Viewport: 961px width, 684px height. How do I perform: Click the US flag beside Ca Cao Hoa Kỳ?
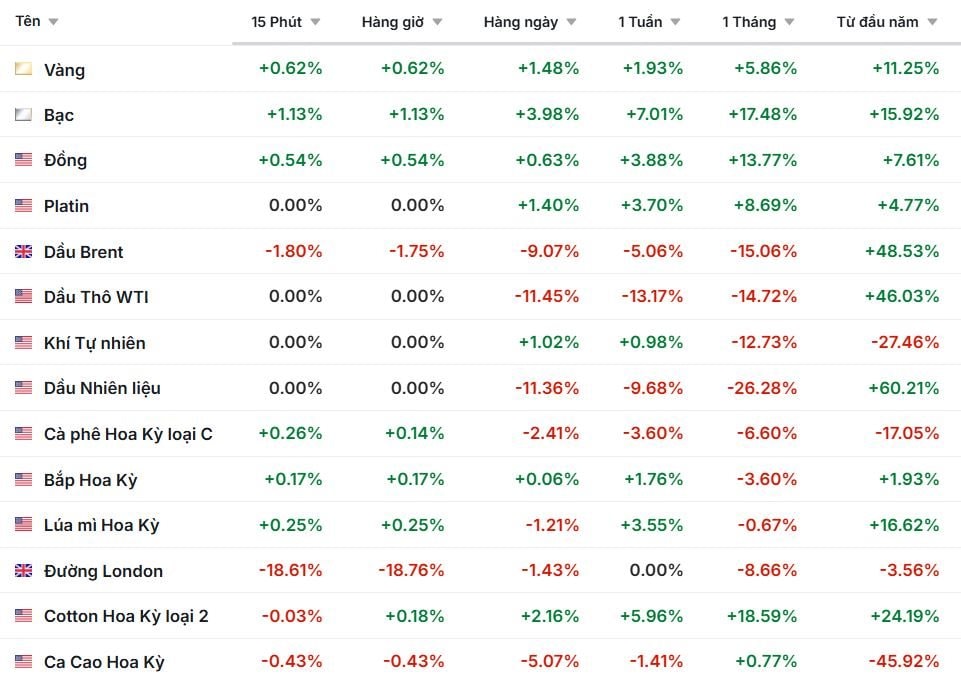[x=24, y=662]
